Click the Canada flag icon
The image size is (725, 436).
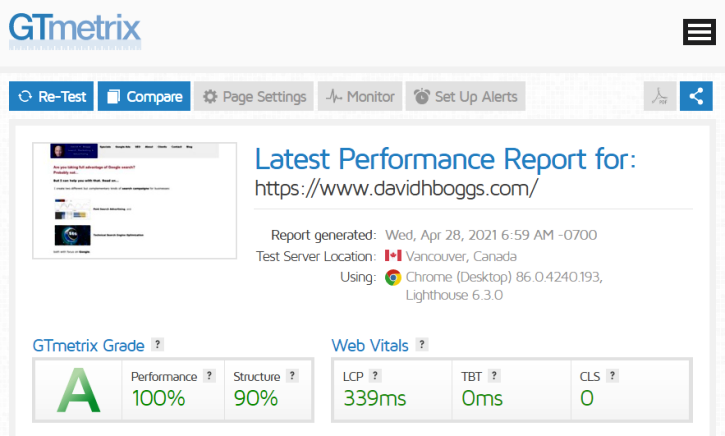pos(393,255)
